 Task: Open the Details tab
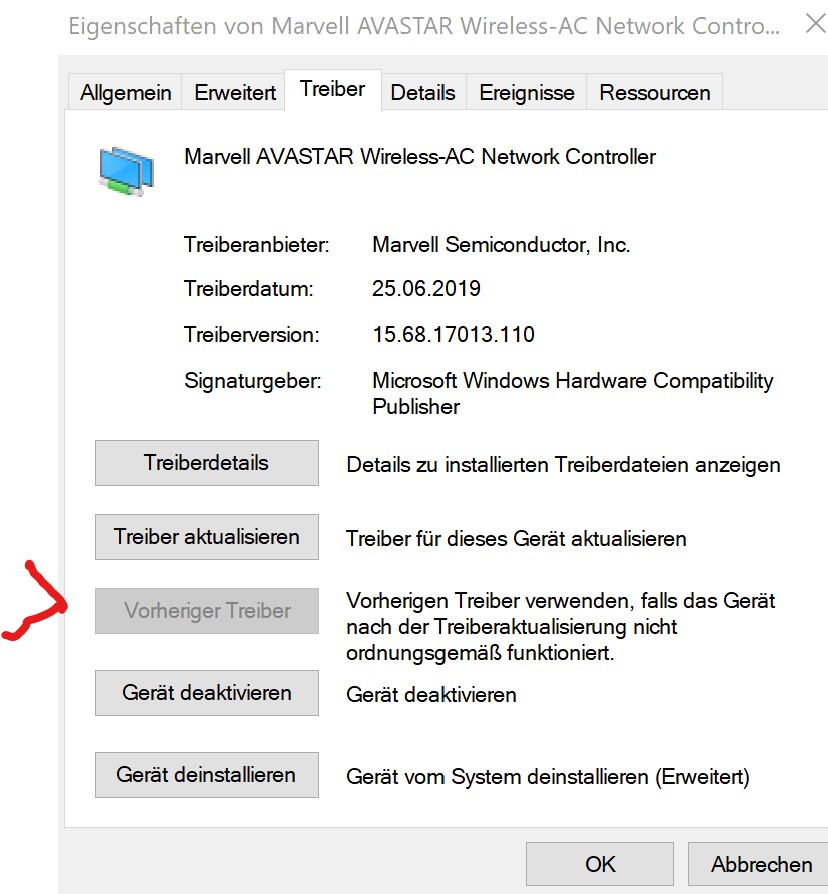click(423, 92)
